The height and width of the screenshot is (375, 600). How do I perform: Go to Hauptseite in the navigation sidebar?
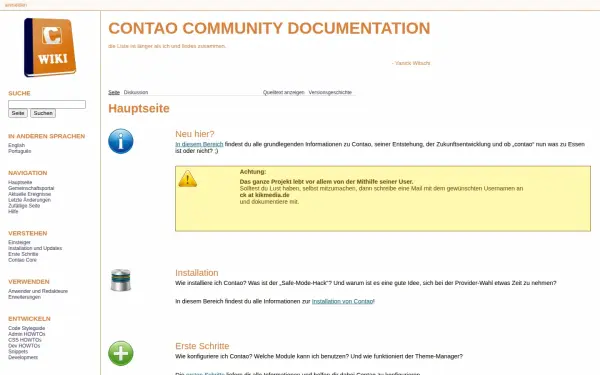20,183
